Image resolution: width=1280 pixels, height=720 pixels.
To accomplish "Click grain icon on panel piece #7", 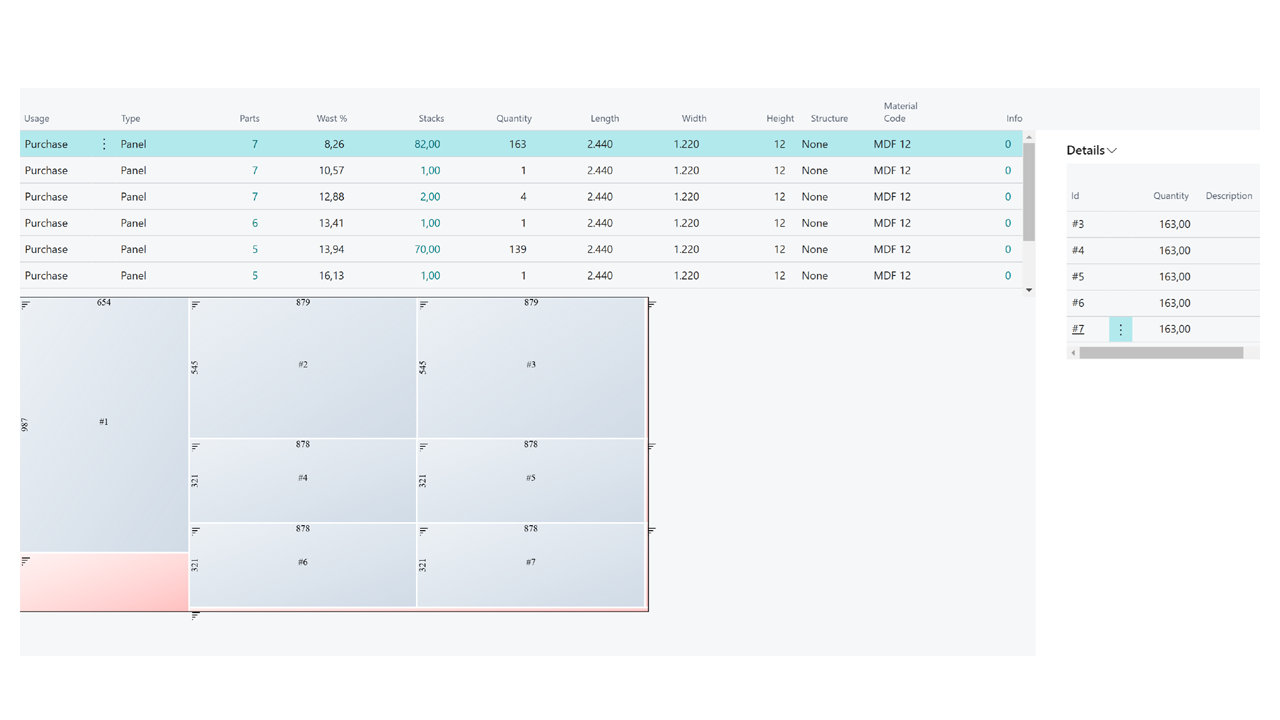I will 424,531.
